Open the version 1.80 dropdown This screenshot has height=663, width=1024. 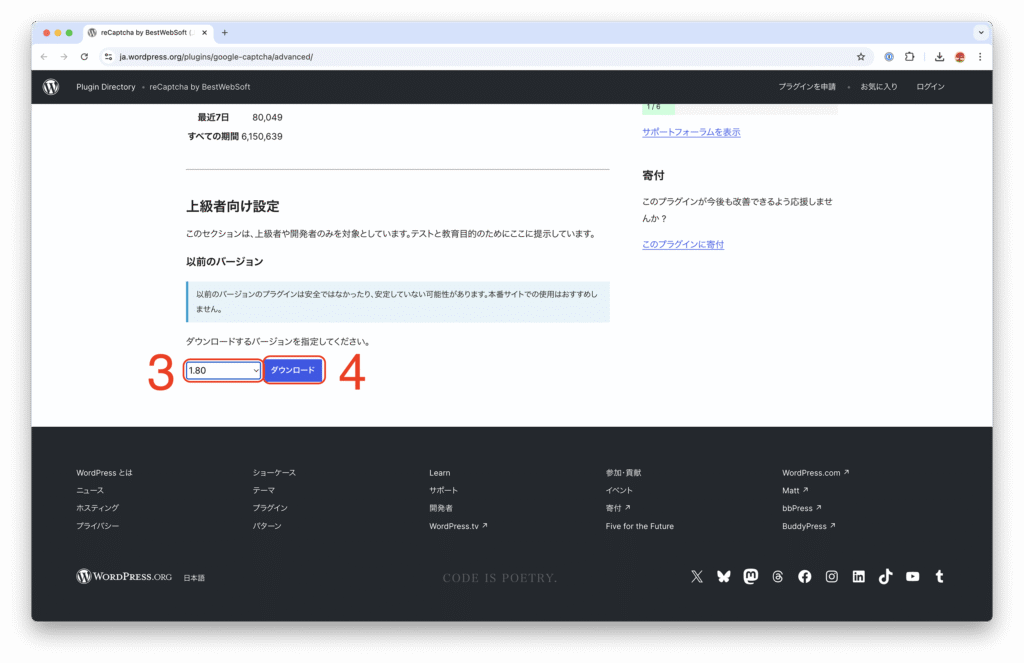click(x=223, y=370)
